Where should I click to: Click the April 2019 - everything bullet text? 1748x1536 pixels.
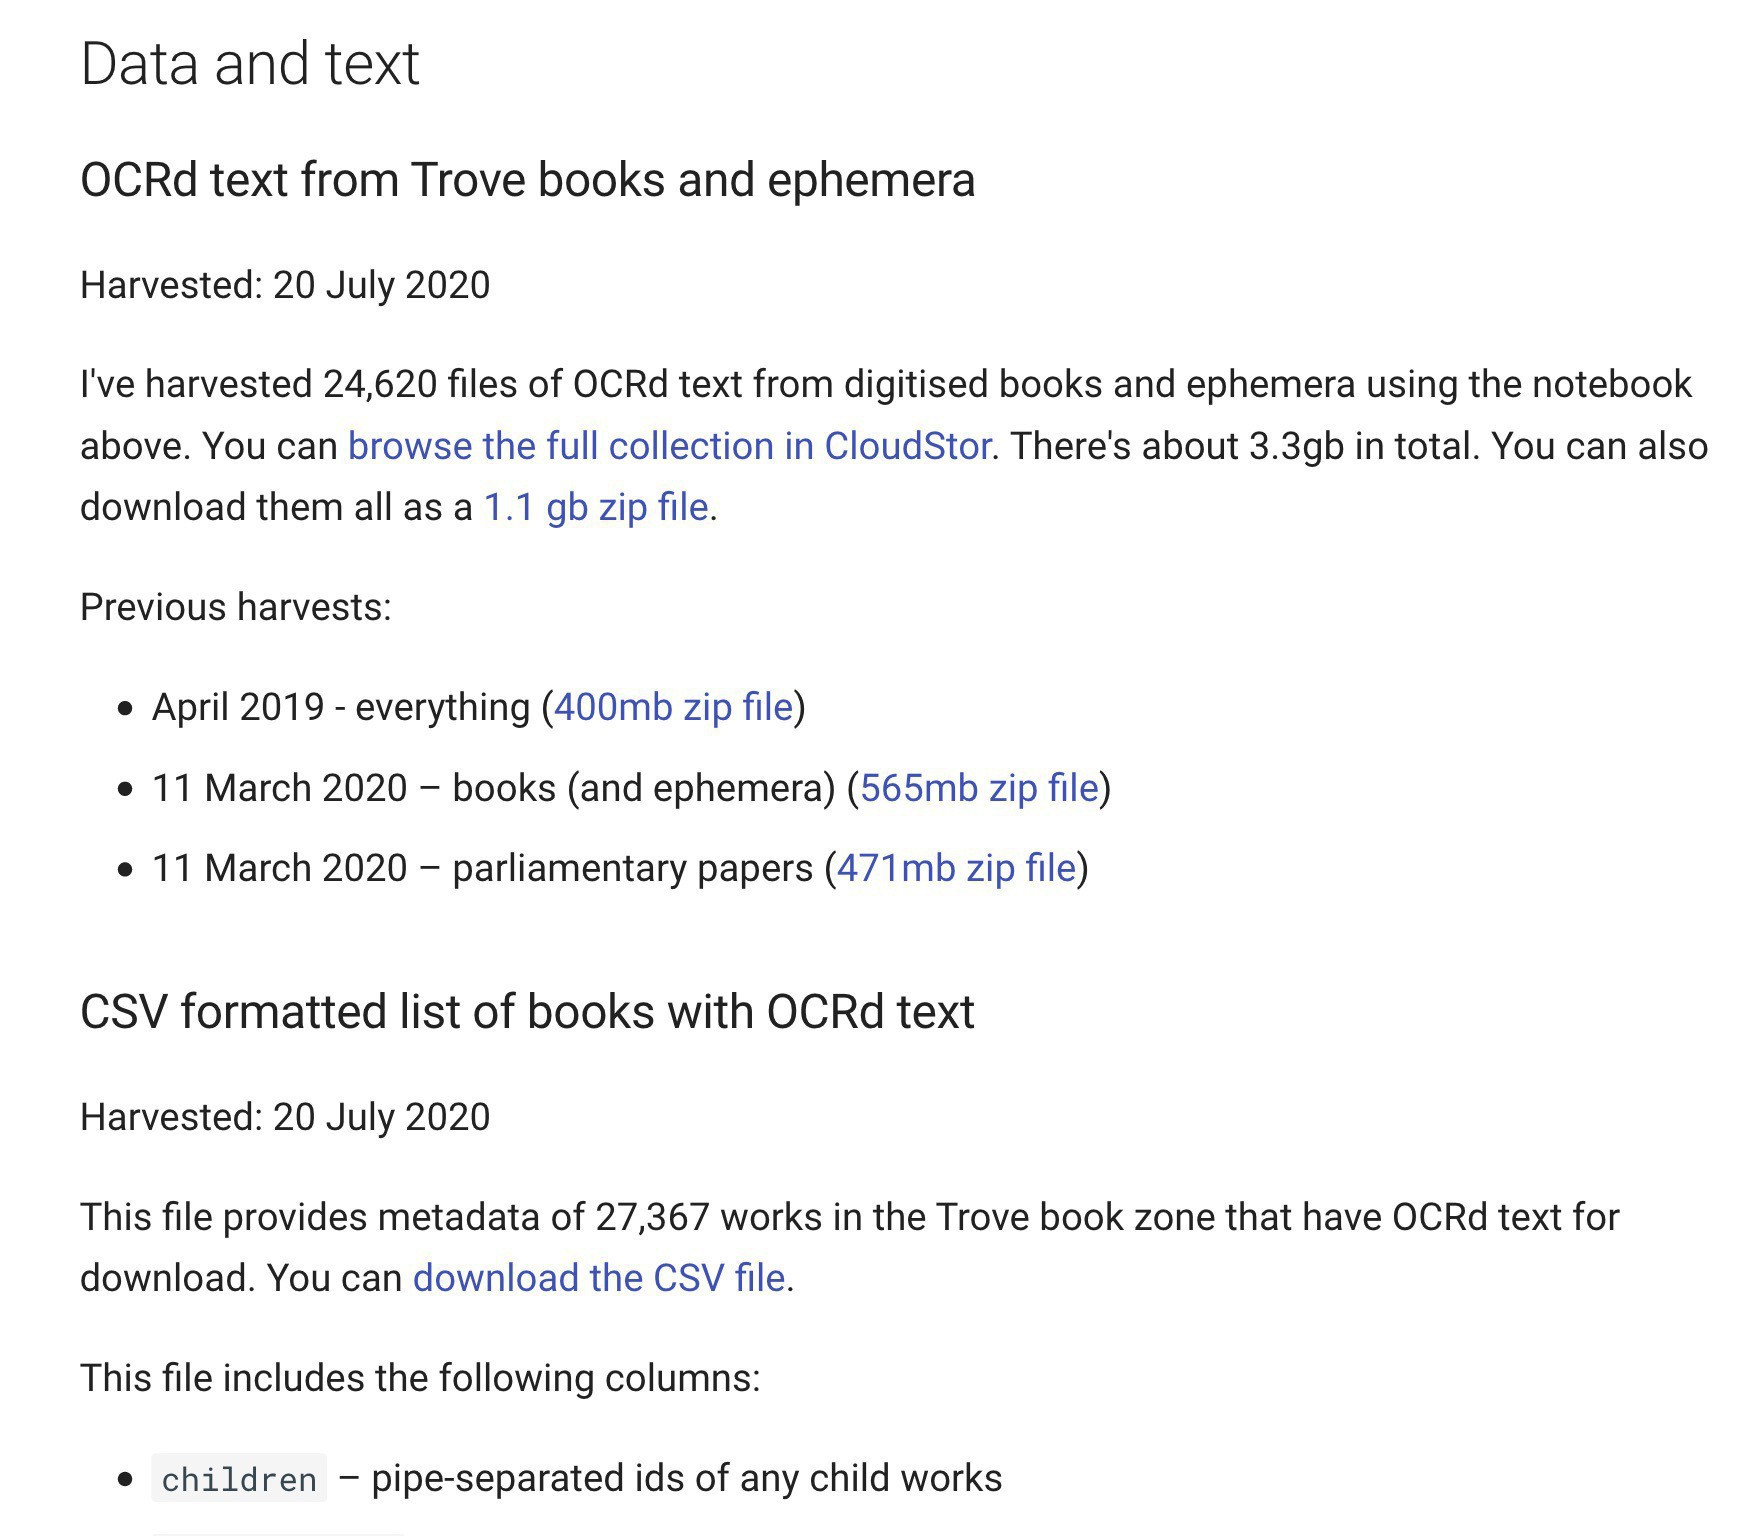point(341,707)
